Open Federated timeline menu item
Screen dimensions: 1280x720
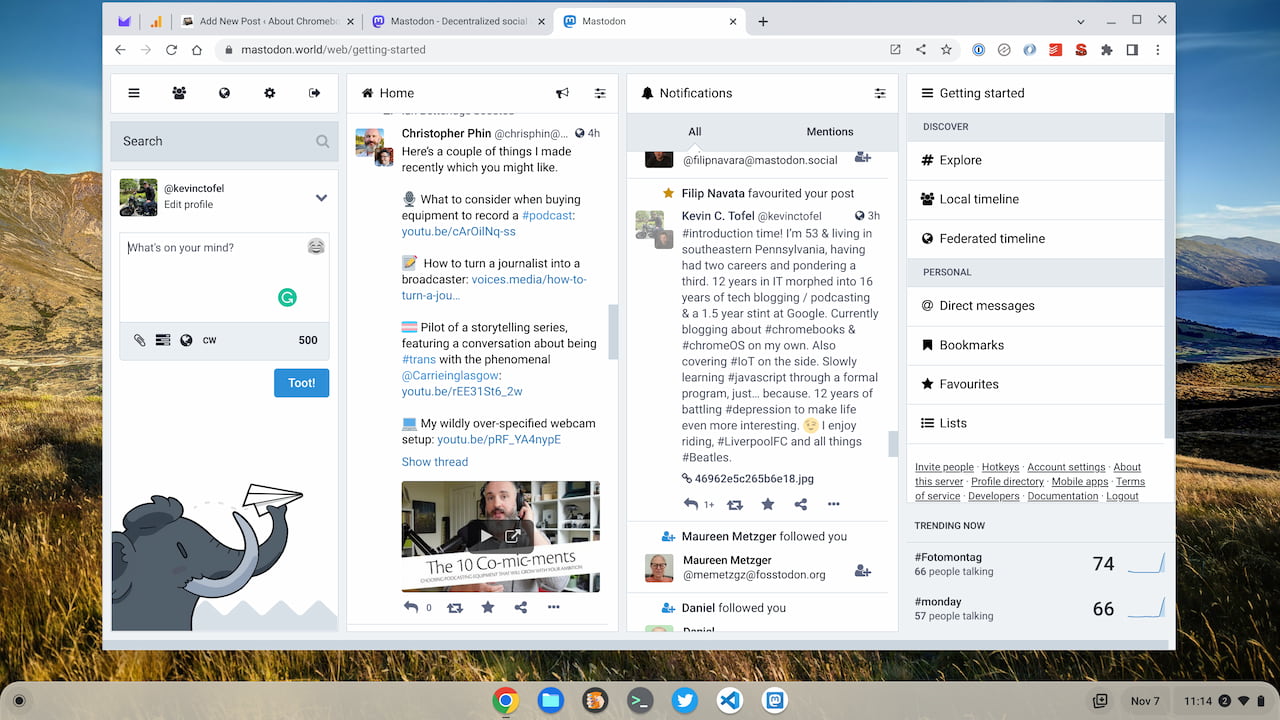point(1036,238)
